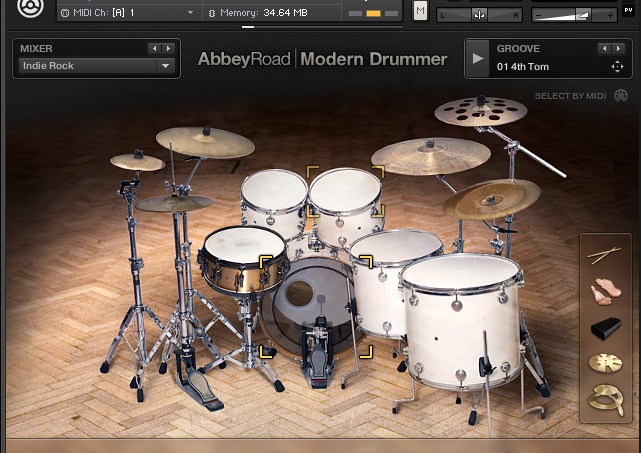
Task: Open the MIDI Ch channel dropdown
Action: tap(127, 13)
